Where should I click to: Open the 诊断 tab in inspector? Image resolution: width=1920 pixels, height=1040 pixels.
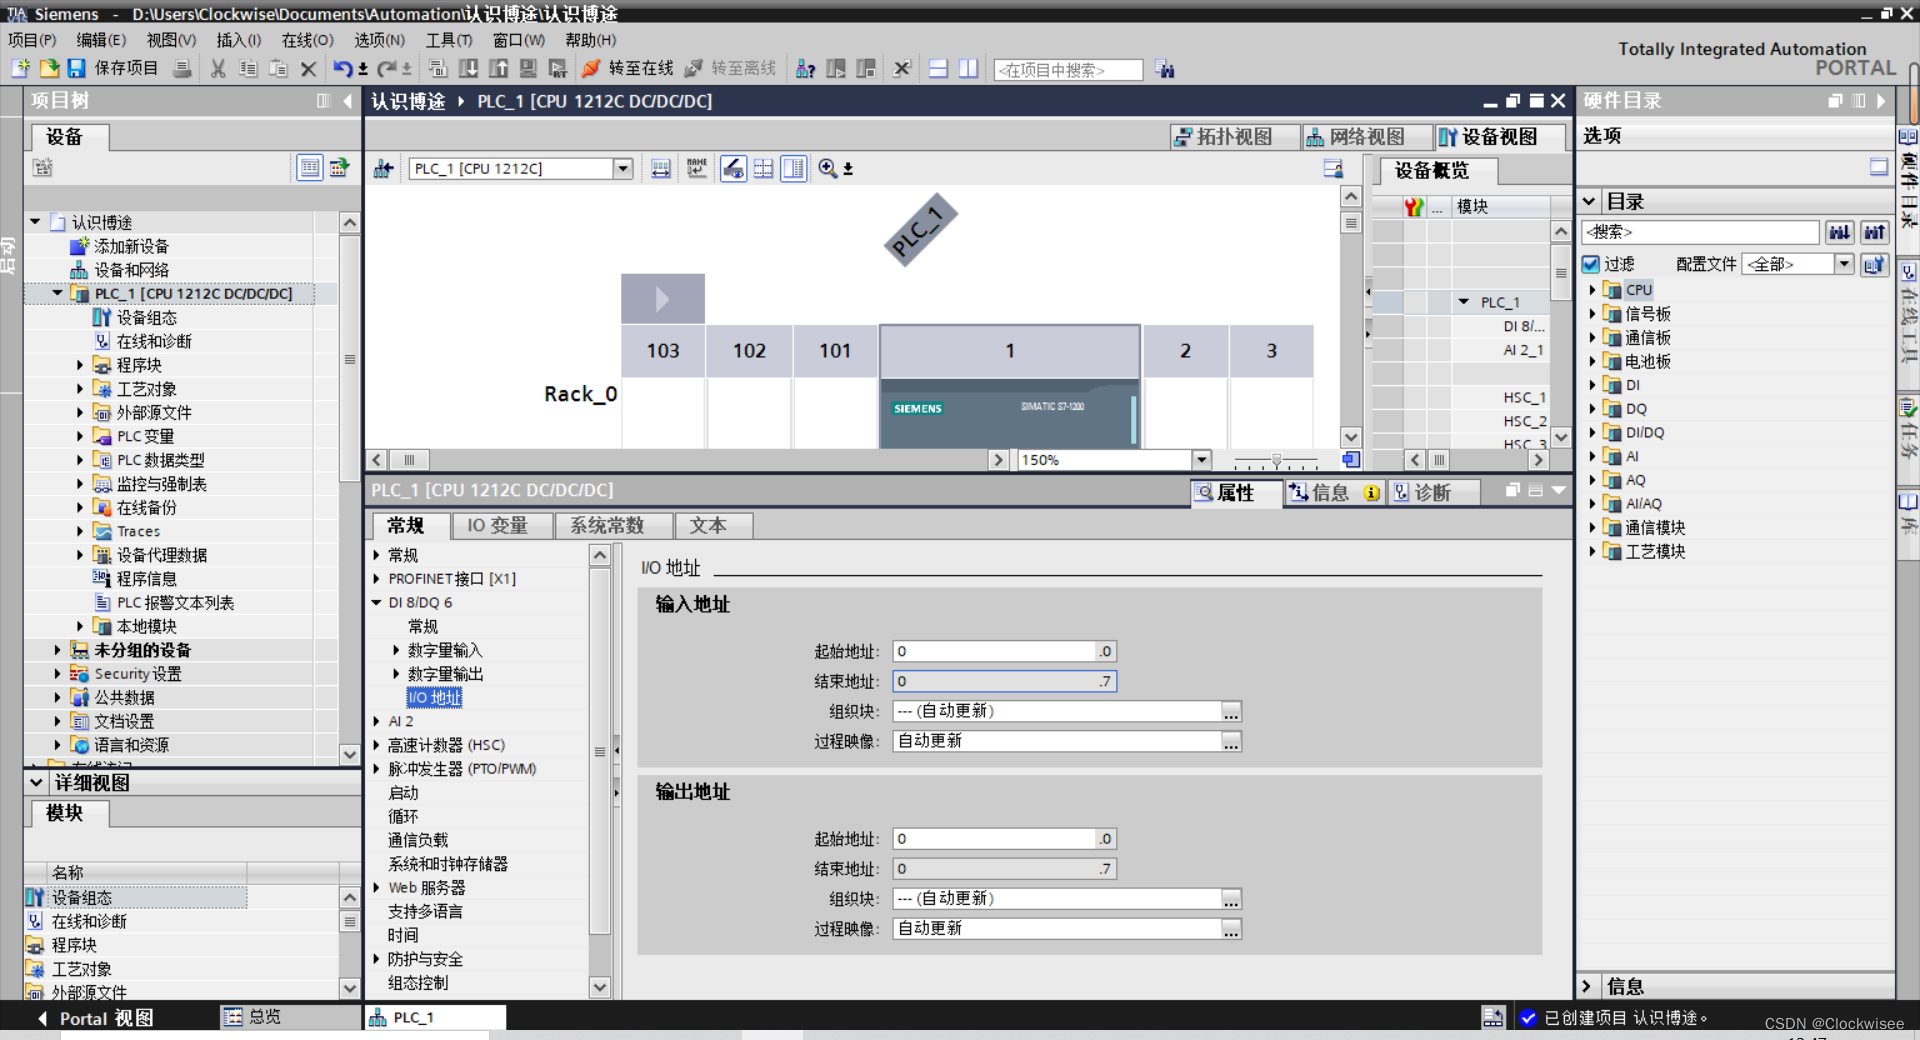click(x=1433, y=492)
